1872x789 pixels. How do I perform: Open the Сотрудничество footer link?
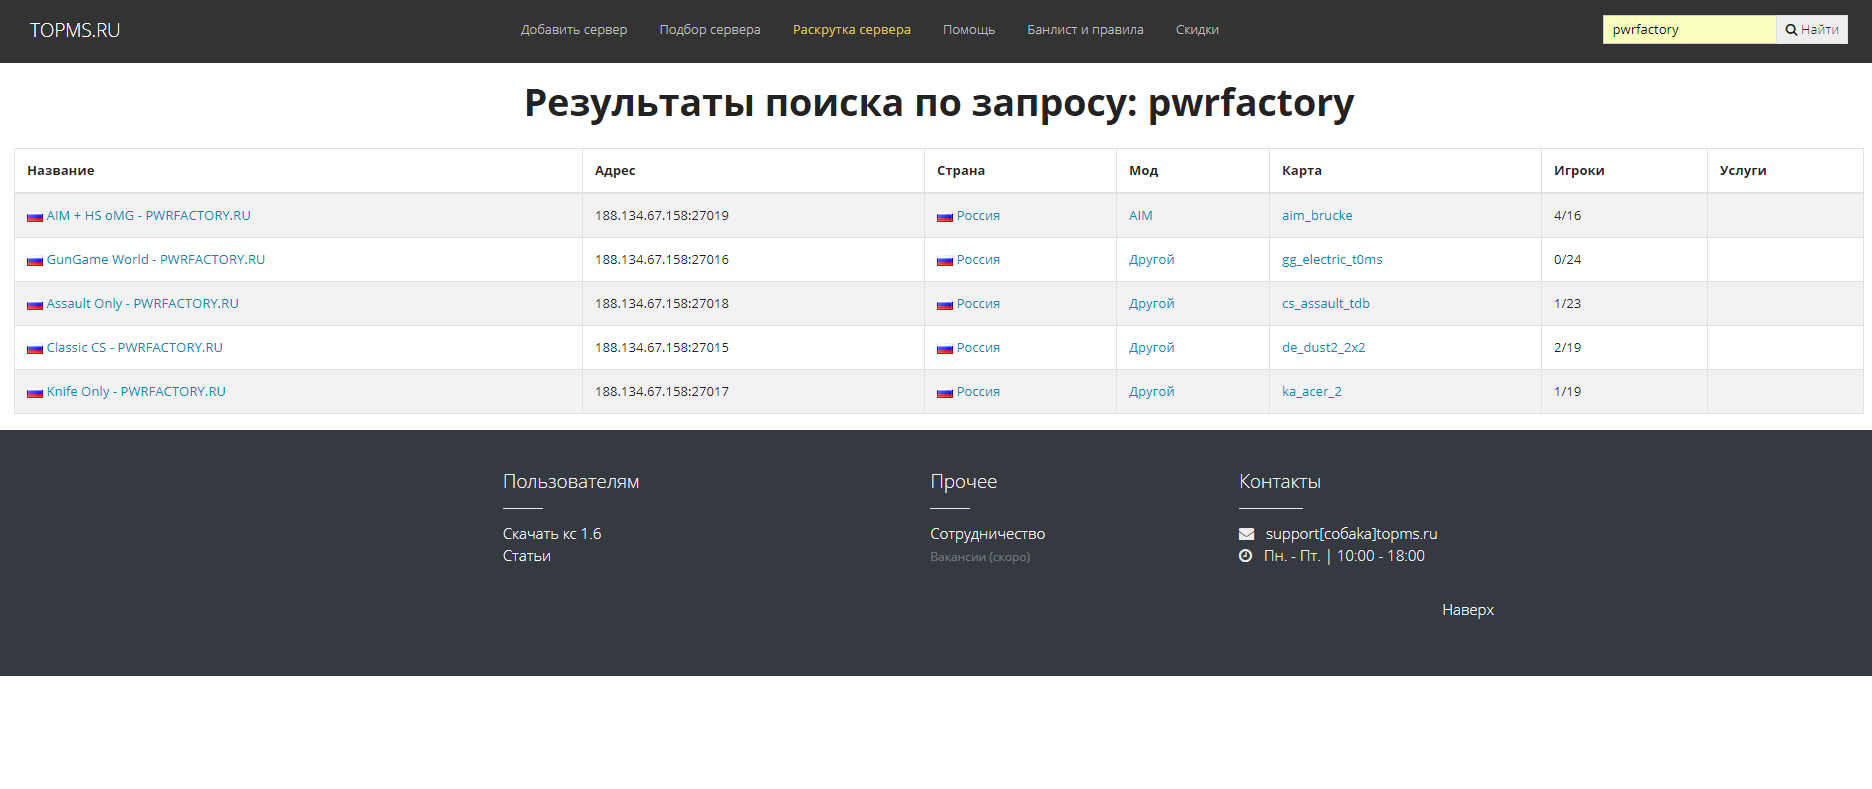click(987, 534)
